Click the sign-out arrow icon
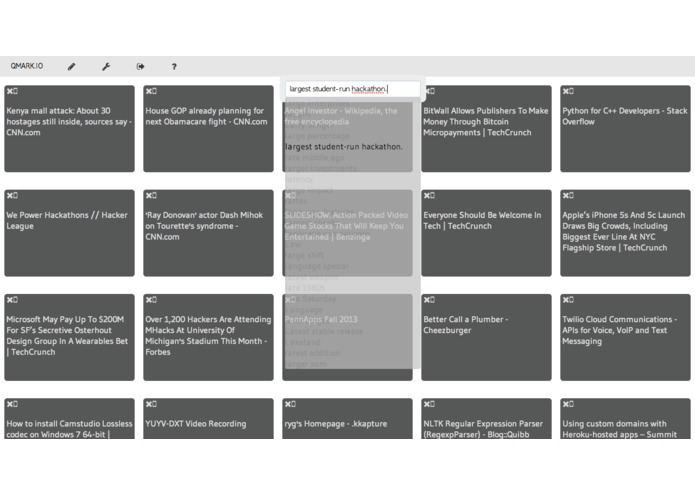The height and width of the screenshot is (494, 695). coord(140,66)
